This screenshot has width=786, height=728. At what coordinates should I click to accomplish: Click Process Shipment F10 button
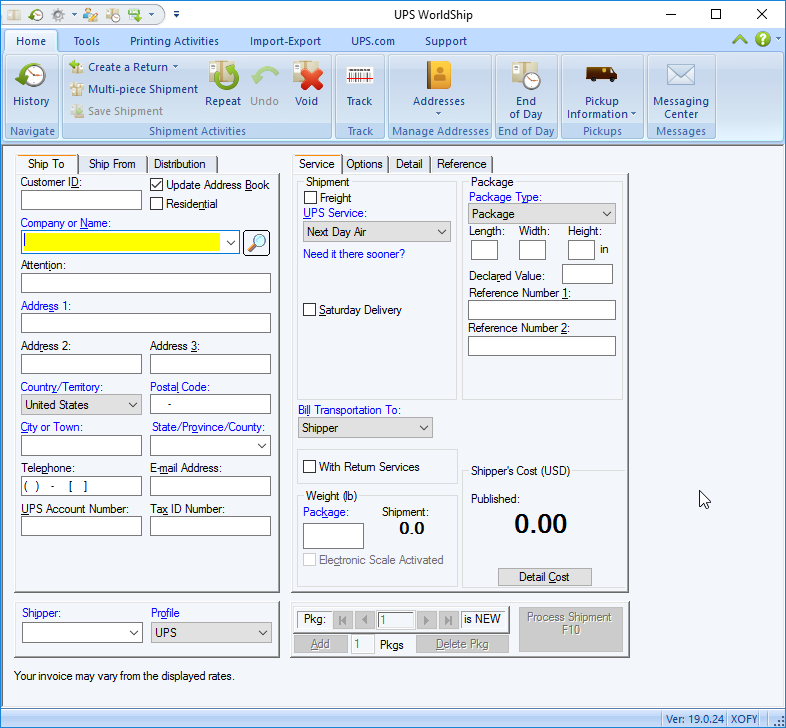pyautogui.click(x=570, y=629)
